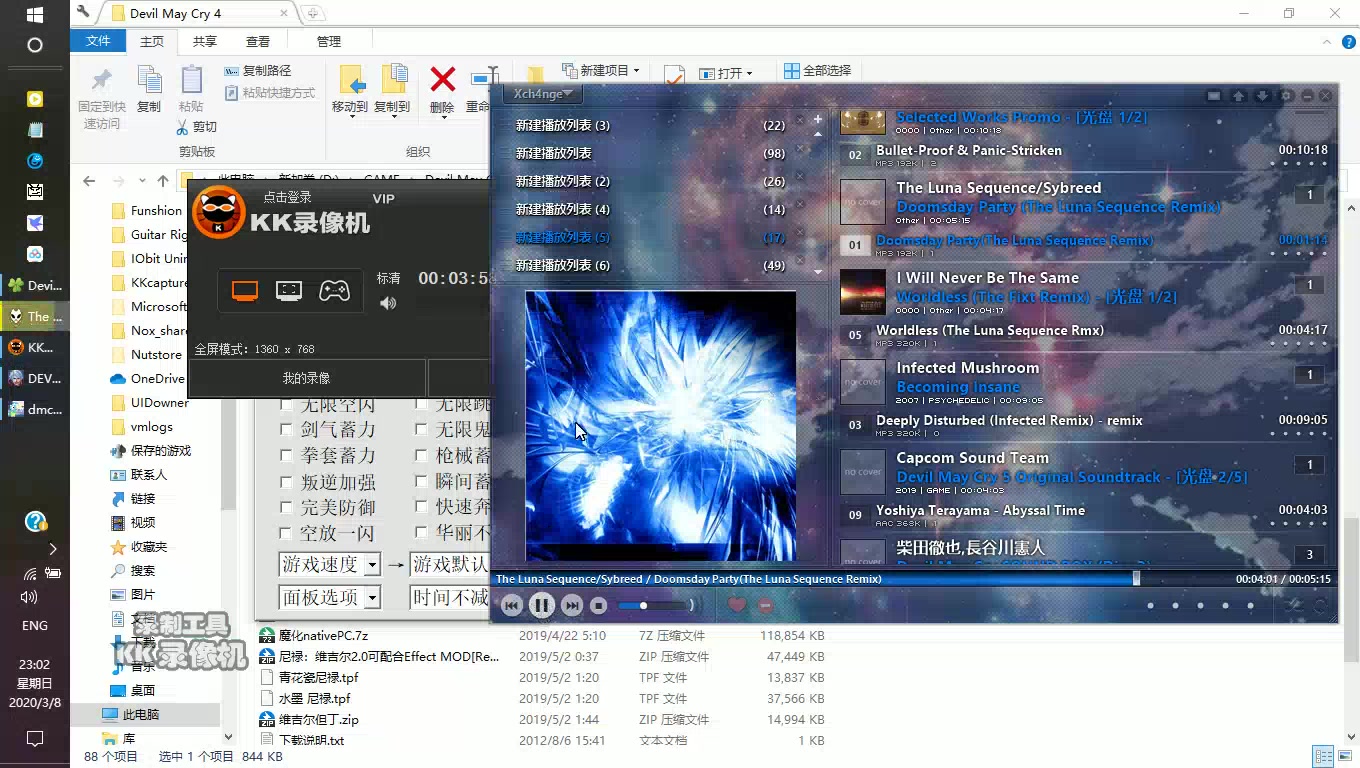
Task: Stop music playback
Action: [x=598, y=605]
